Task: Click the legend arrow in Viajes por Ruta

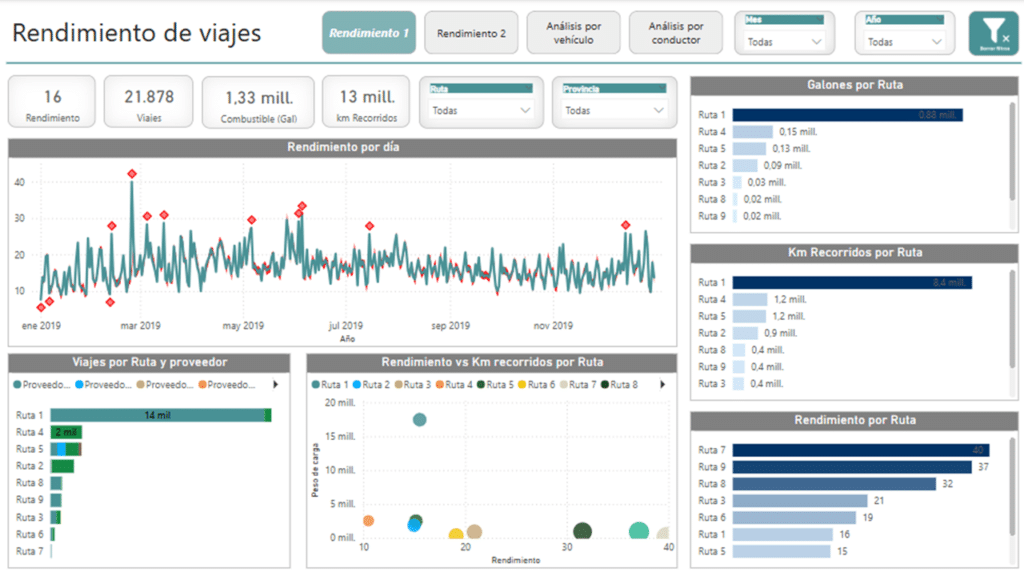Action: [x=276, y=385]
